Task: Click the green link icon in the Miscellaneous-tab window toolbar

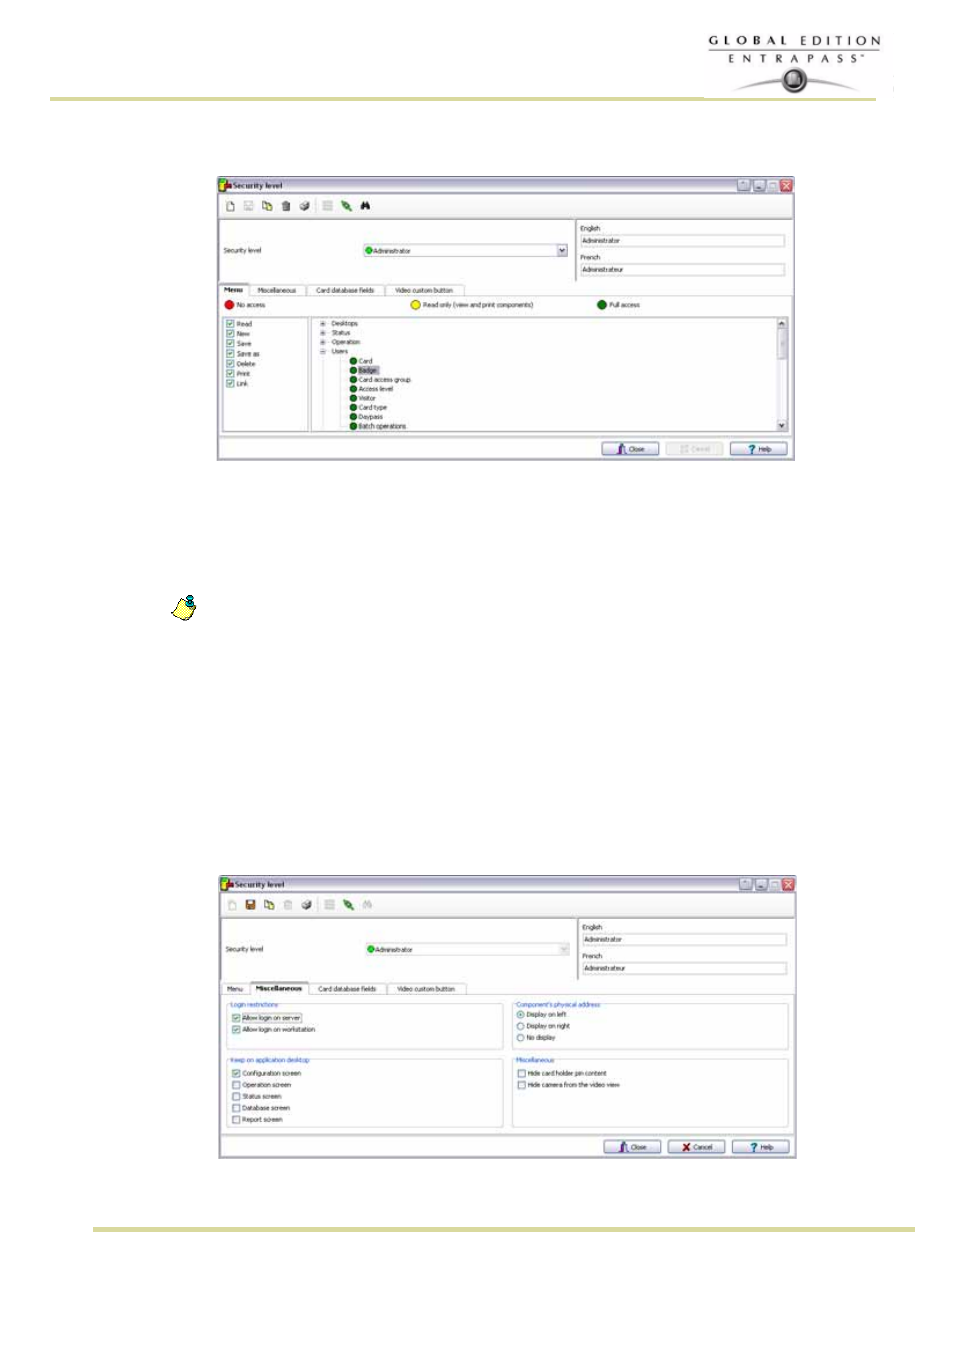Action: [x=348, y=905]
